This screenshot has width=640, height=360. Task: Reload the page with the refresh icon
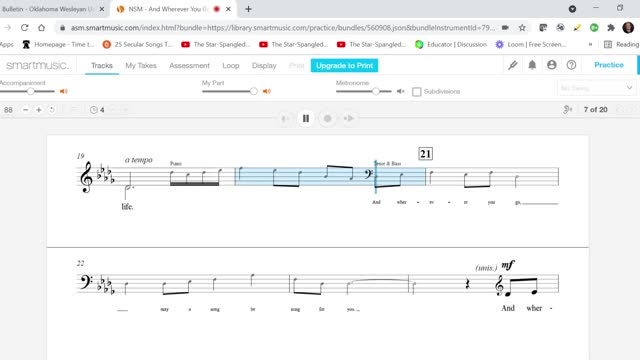pyautogui.click(x=24, y=28)
